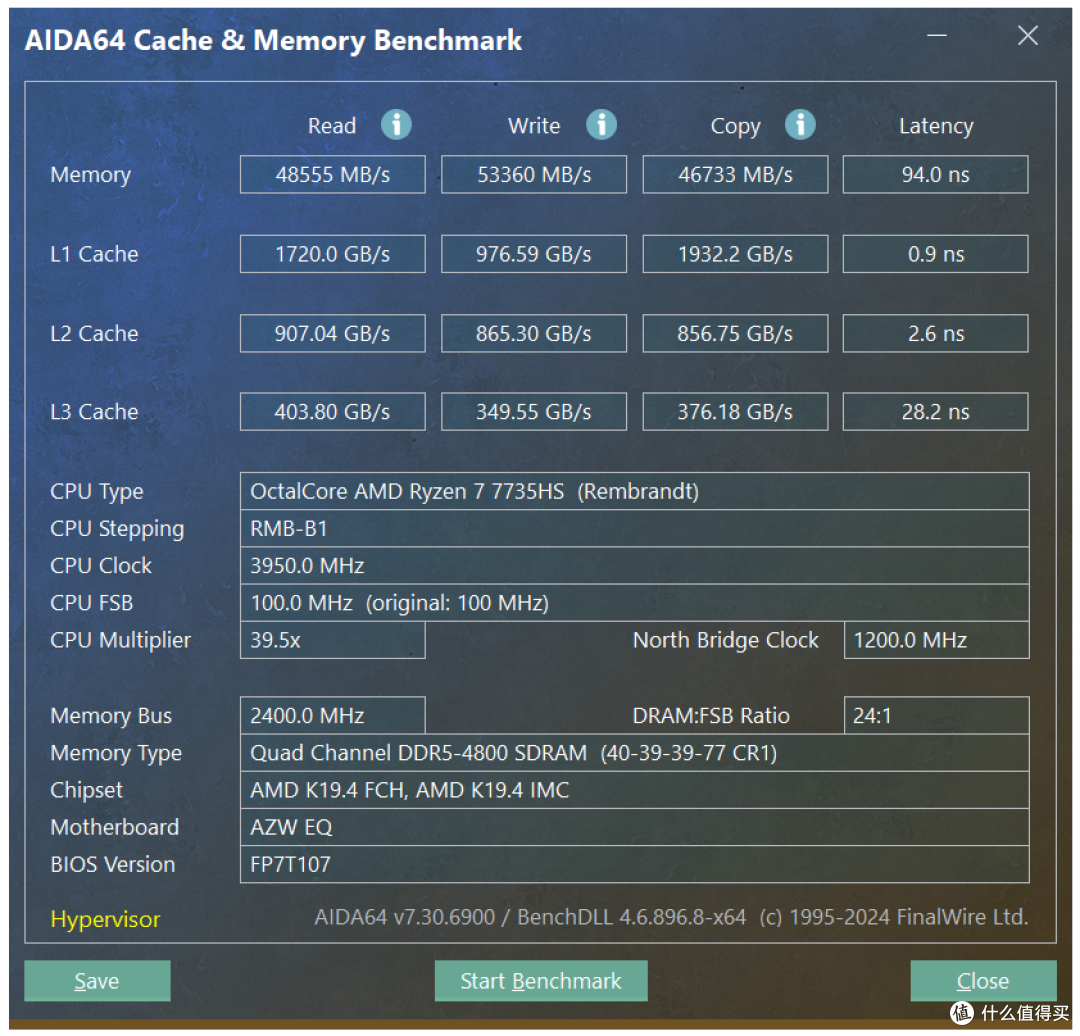Select L2 Cache read 907.04 GB/s
The width and height of the screenshot is (1080, 1036).
click(x=333, y=333)
